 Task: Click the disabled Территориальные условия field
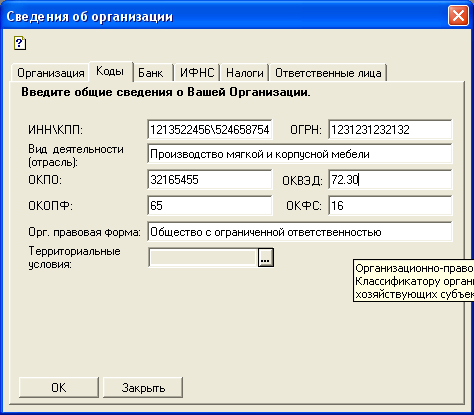203,257
